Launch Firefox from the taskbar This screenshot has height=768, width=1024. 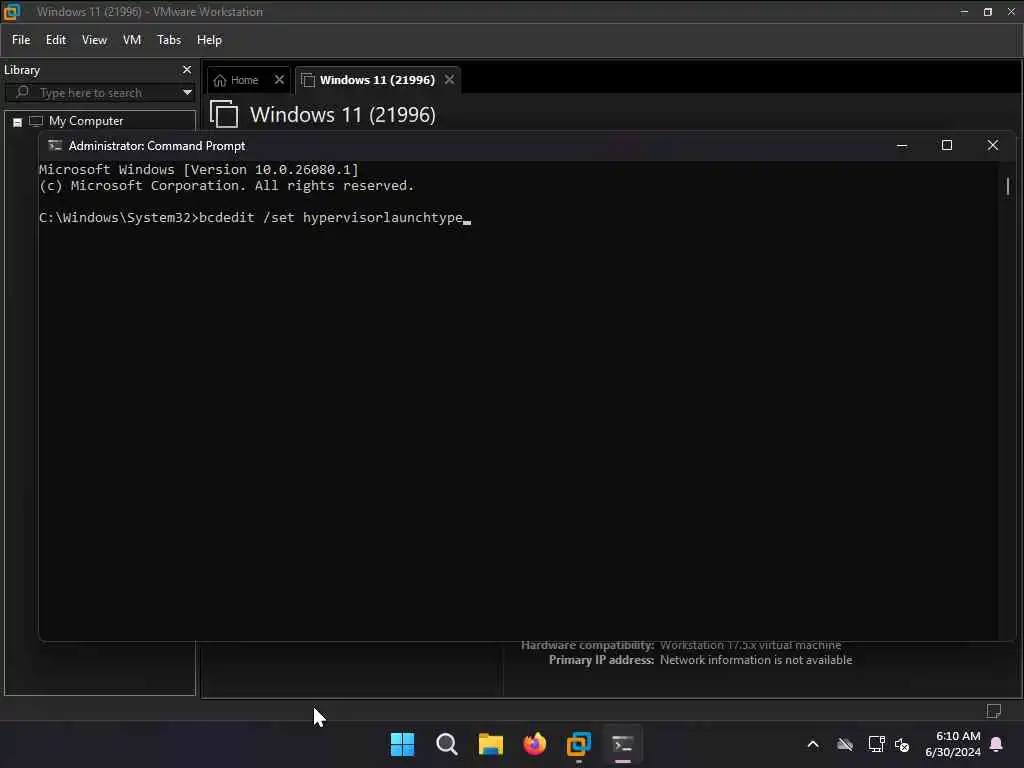click(535, 744)
